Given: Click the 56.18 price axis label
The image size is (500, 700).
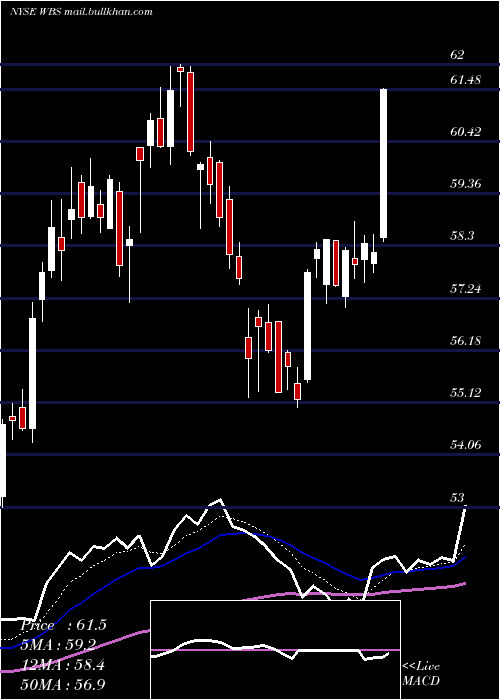Looking at the screenshot, I should [x=466, y=341].
